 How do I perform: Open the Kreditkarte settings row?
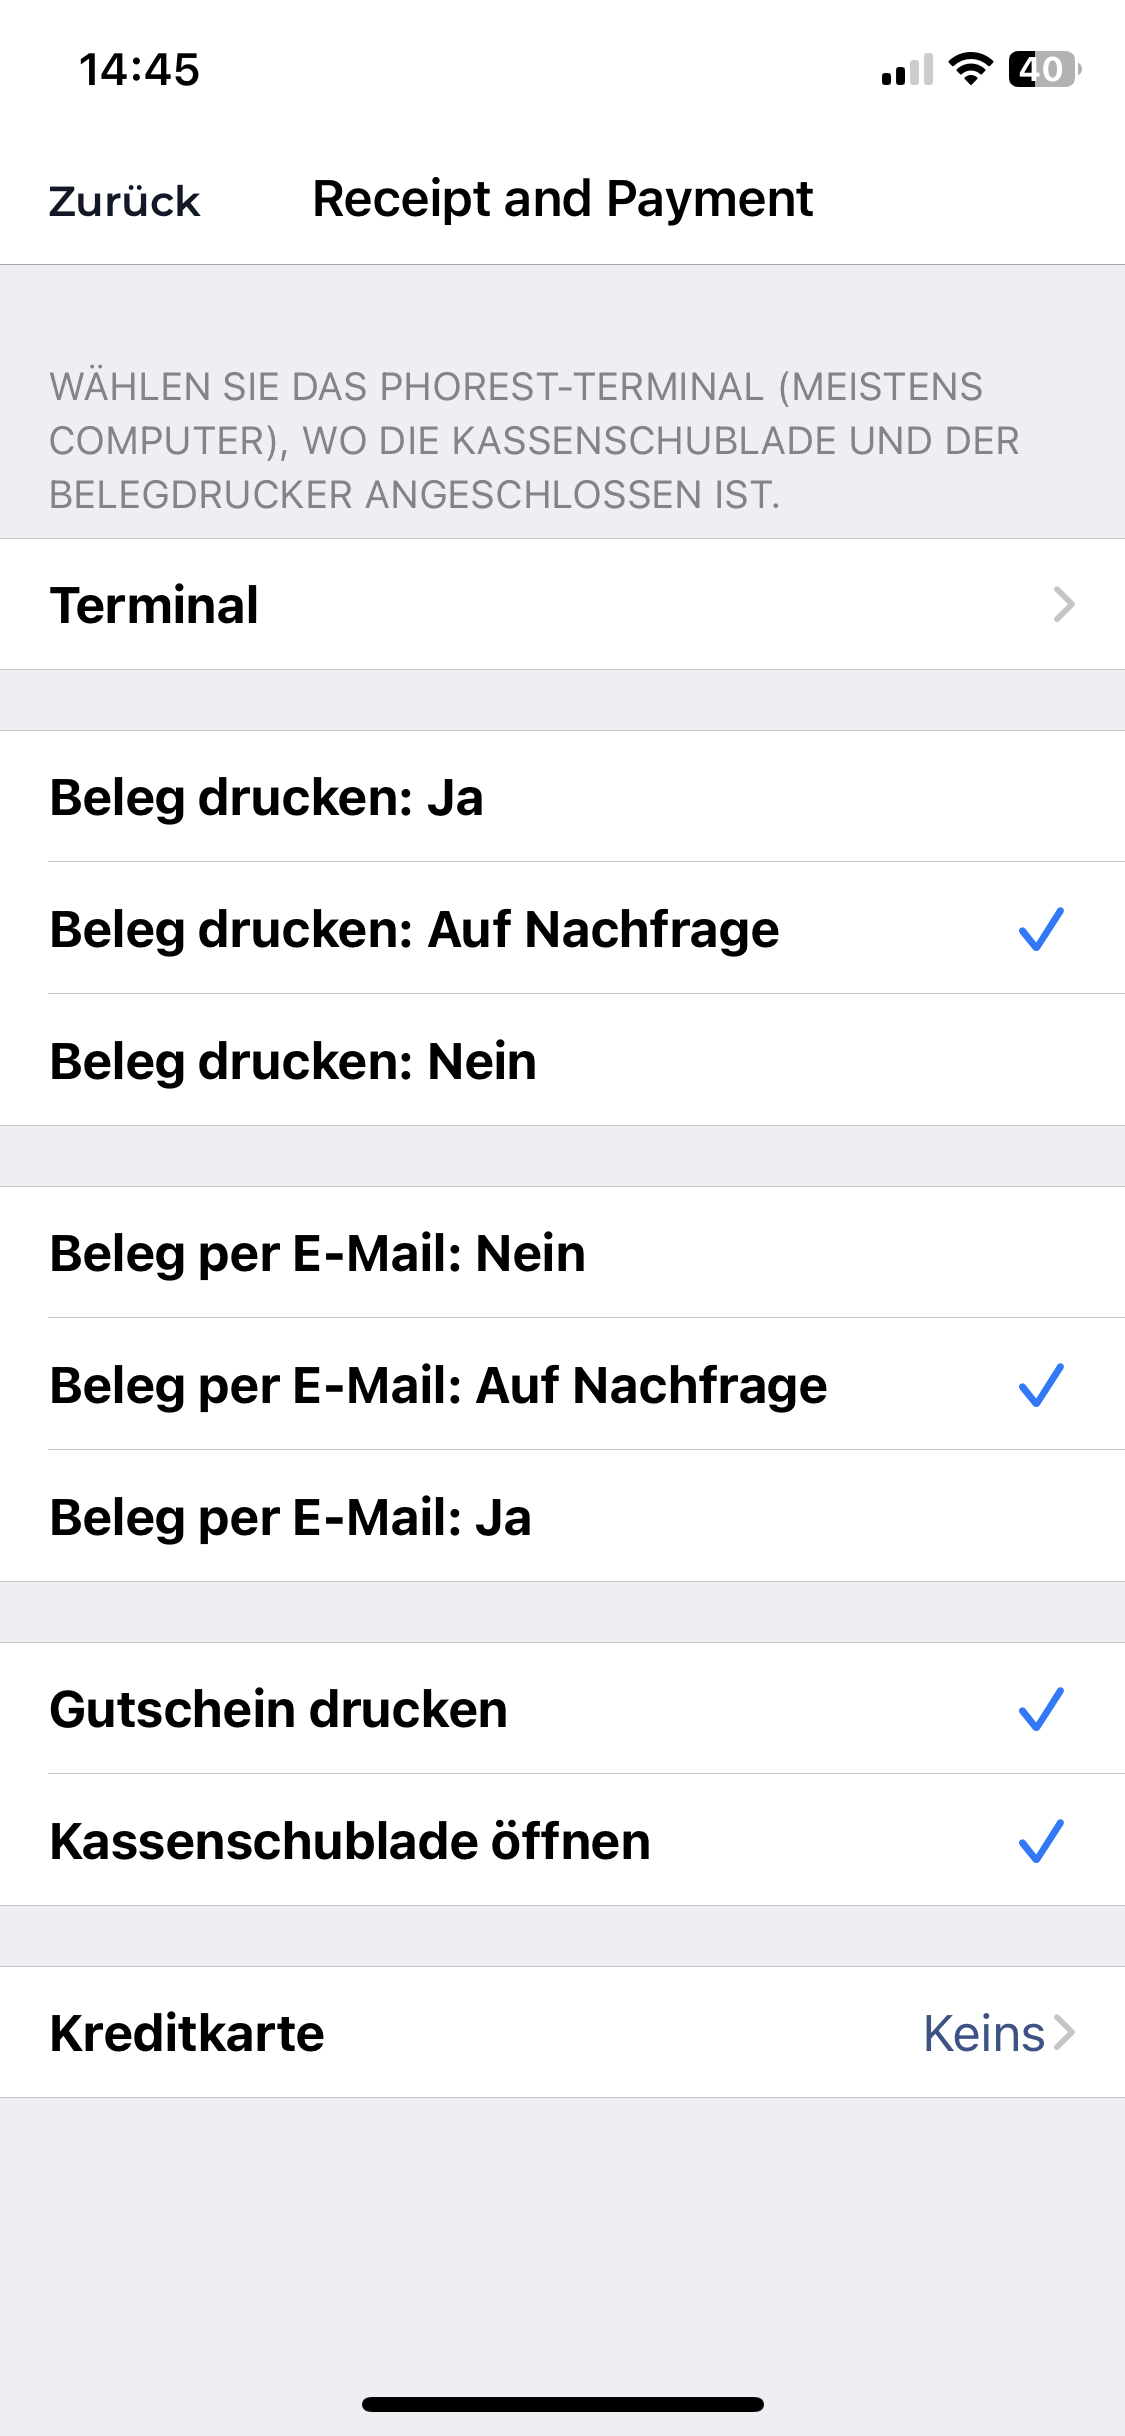[x=562, y=2032]
